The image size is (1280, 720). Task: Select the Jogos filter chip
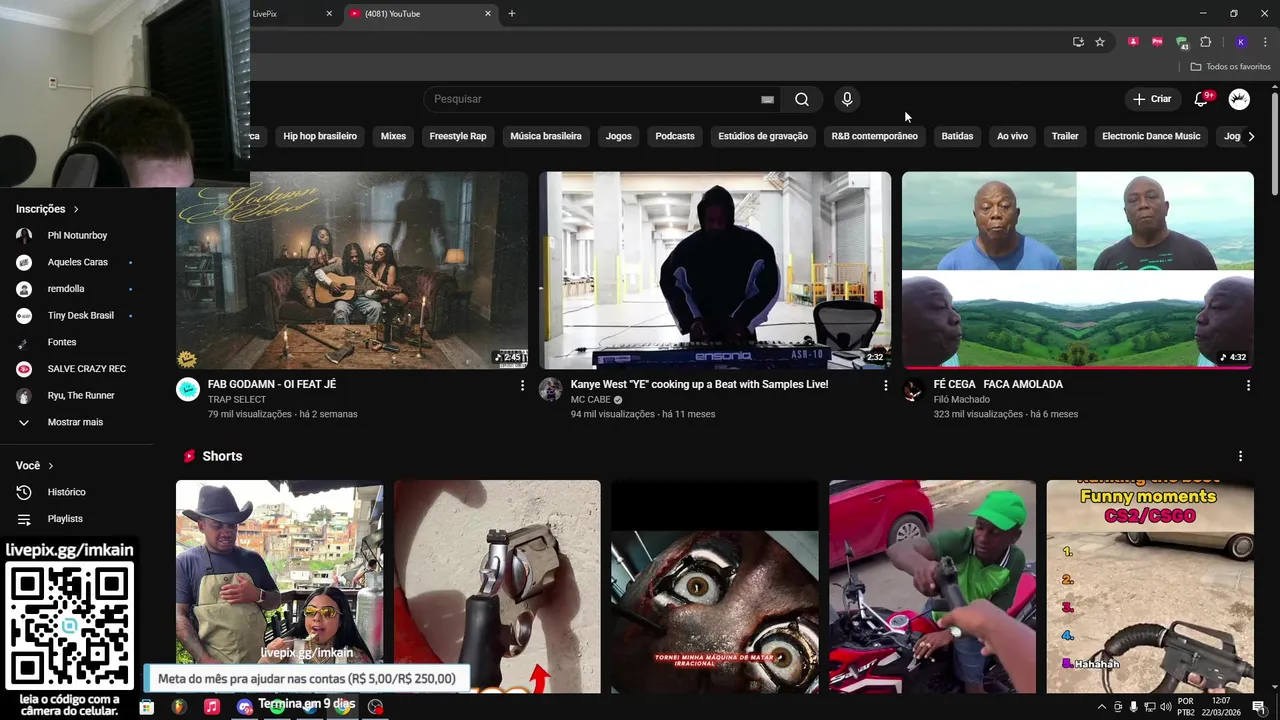619,136
